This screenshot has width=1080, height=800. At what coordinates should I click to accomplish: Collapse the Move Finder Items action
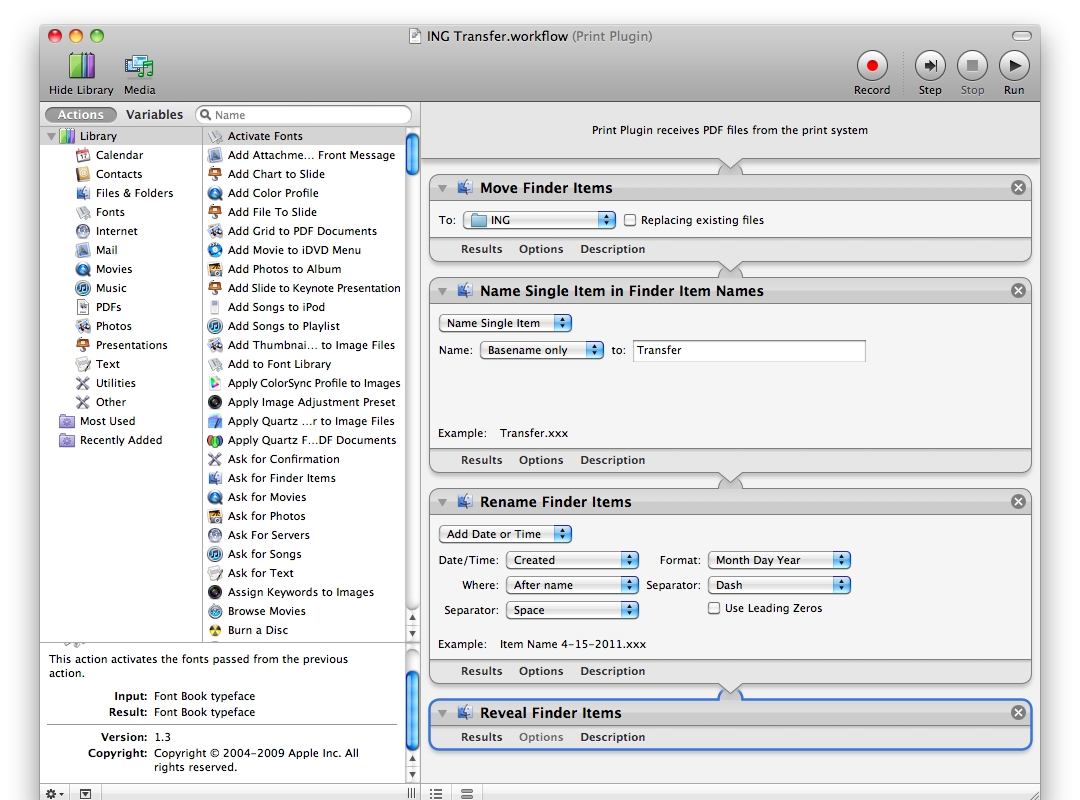(443, 188)
